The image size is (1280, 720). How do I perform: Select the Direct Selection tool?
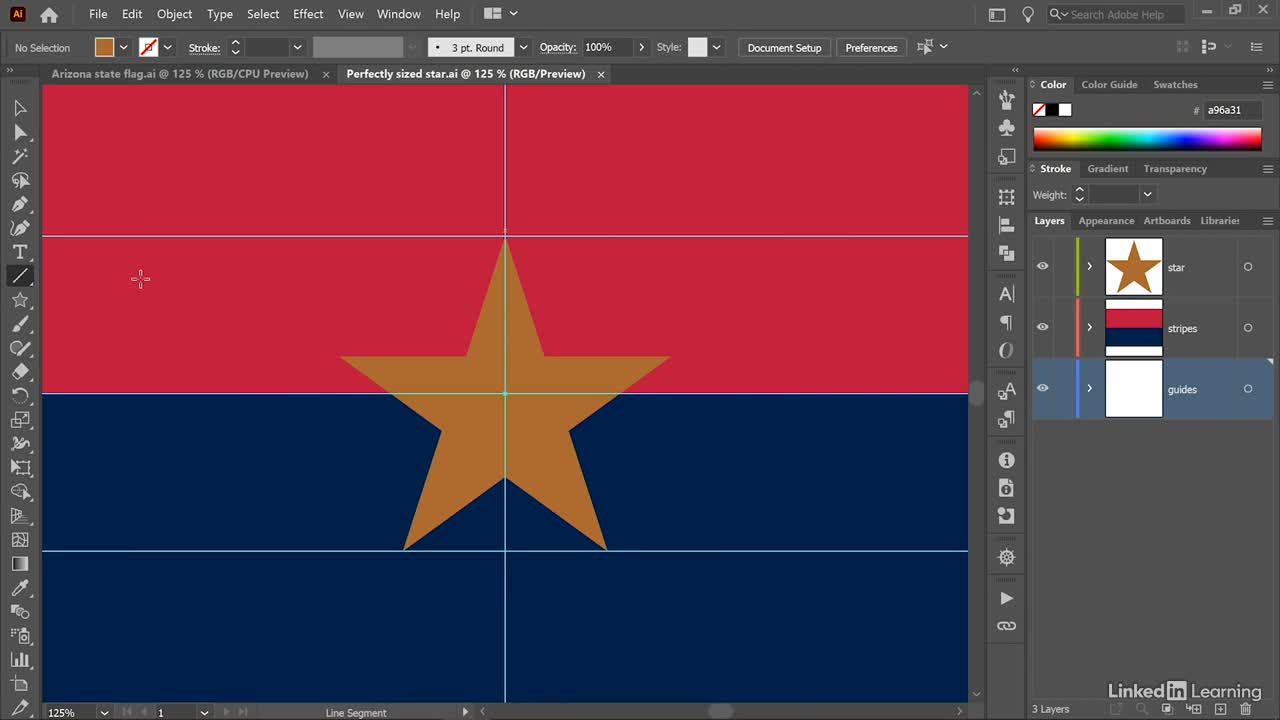point(20,132)
